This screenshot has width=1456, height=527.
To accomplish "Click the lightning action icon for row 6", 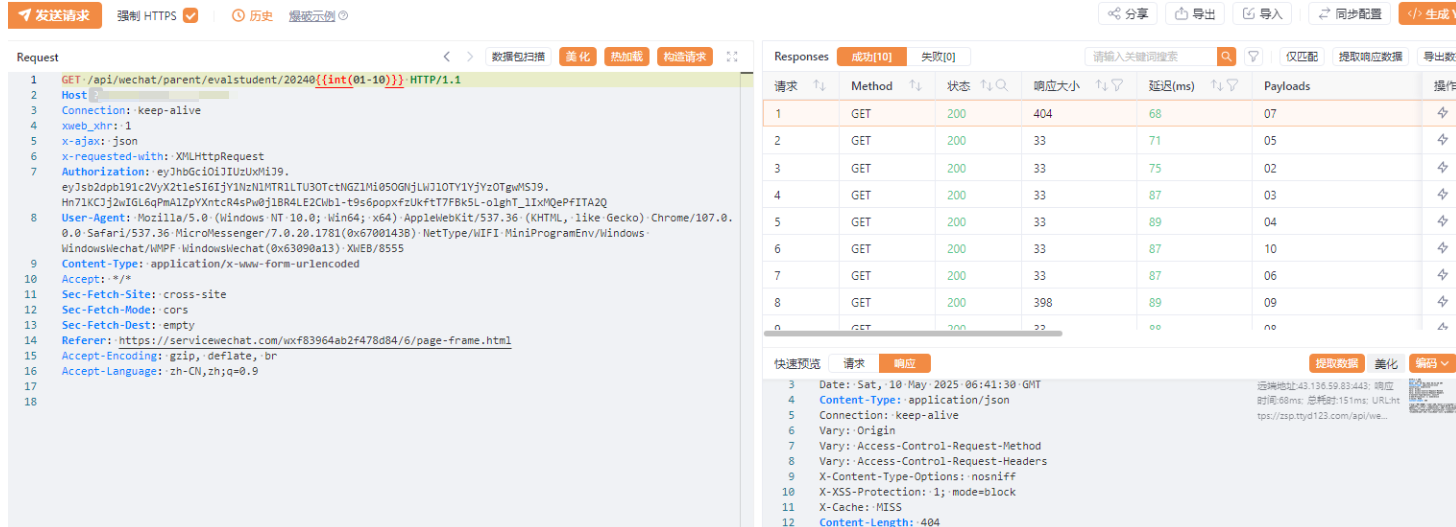I will [x=1442, y=248].
